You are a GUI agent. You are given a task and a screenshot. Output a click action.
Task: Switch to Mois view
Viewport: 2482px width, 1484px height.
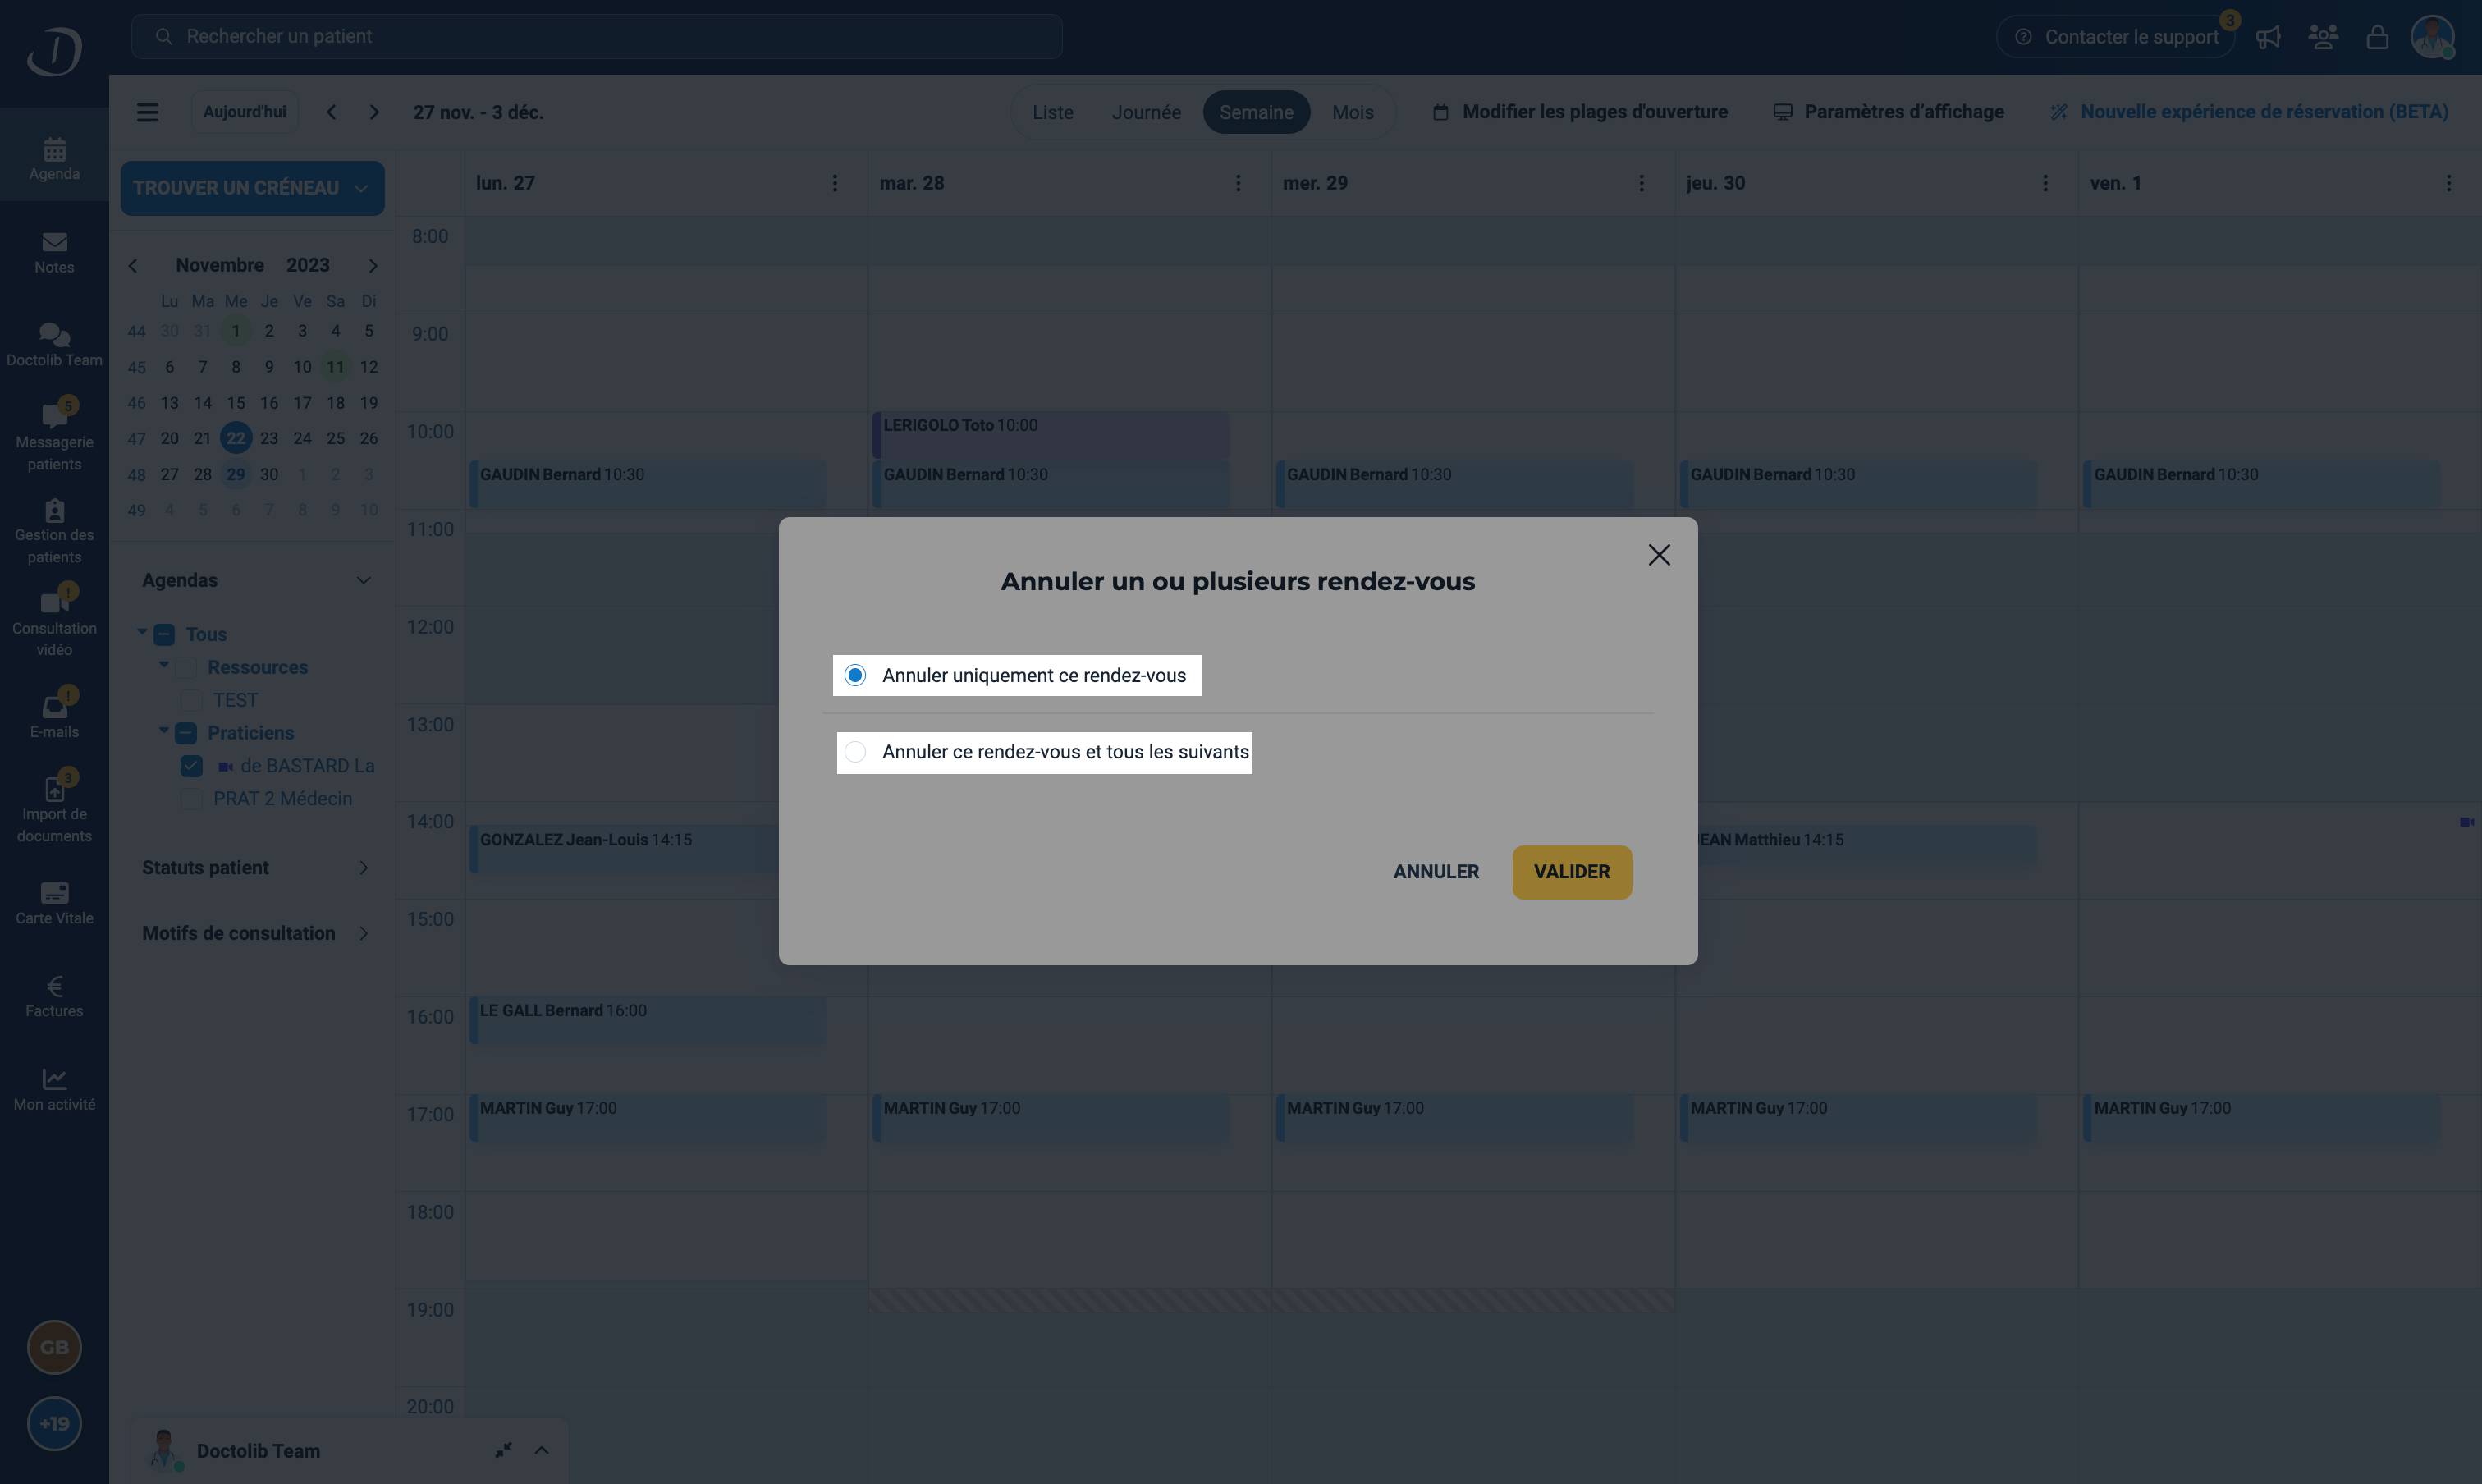tap(1352, 112)
